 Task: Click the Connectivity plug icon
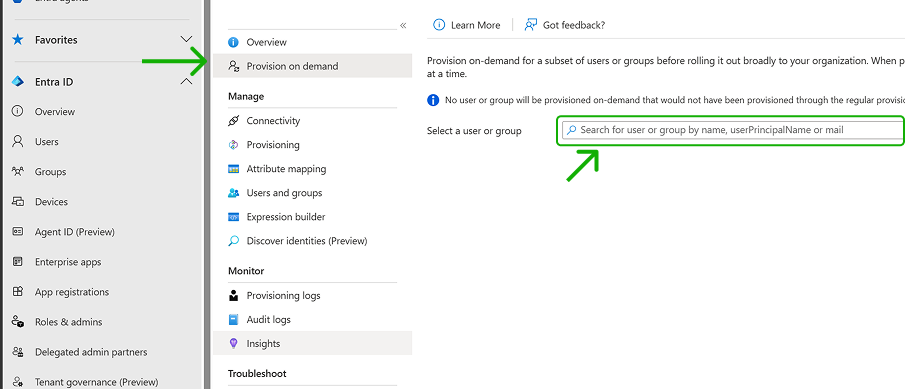point(233,121)
